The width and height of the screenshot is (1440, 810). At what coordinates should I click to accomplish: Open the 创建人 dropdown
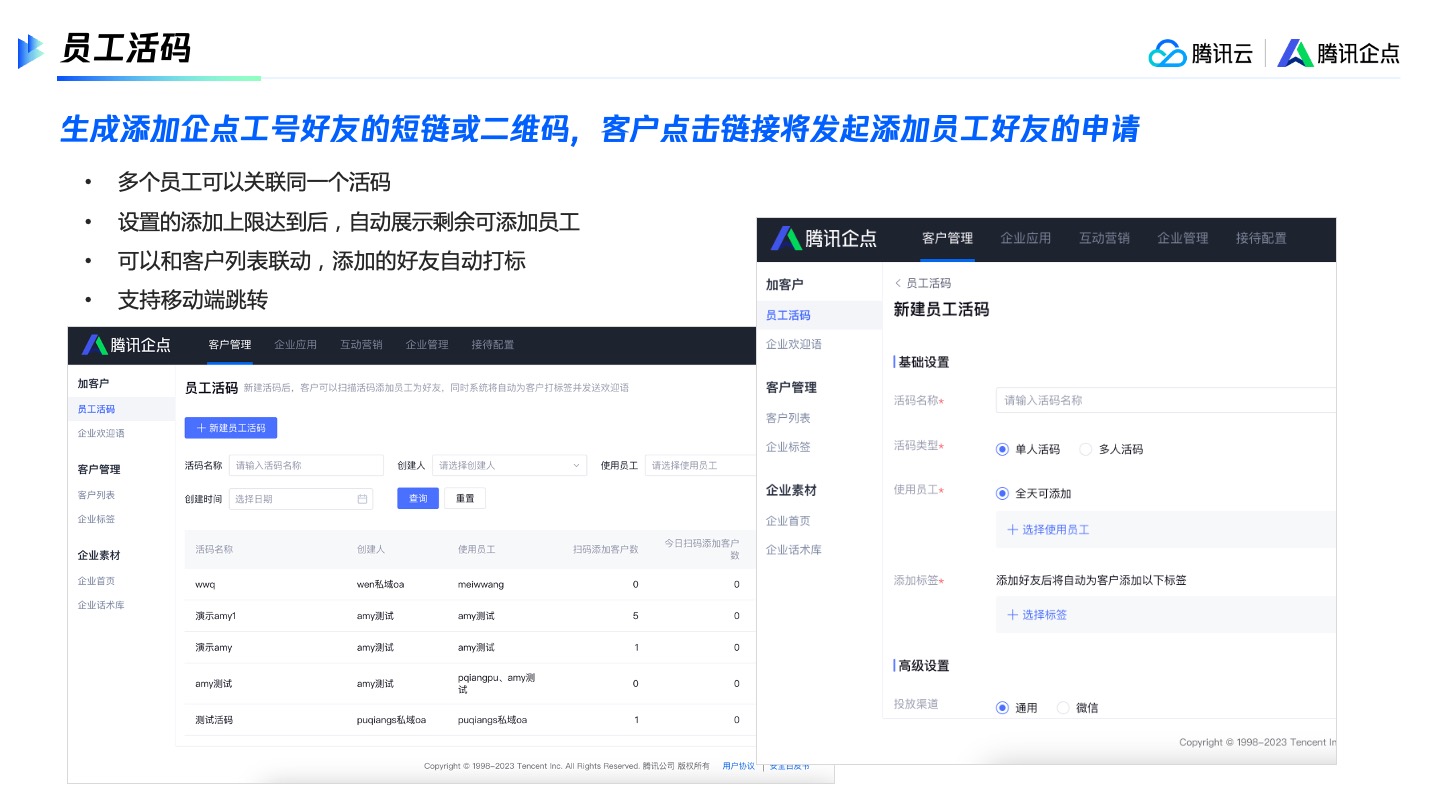pyautogui.click(x=509, y=465)
